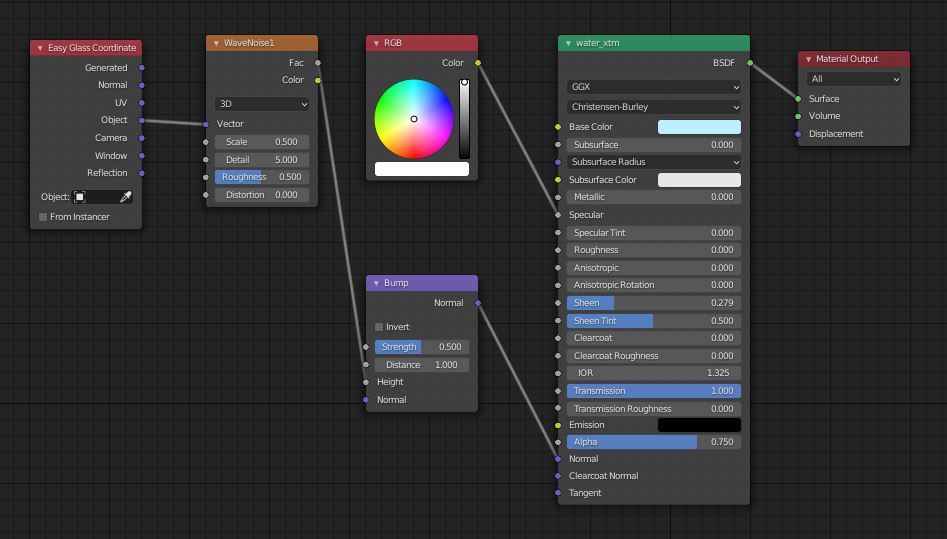Click the Specular input socket
947x539 pixels.
(x=558, y=215)
